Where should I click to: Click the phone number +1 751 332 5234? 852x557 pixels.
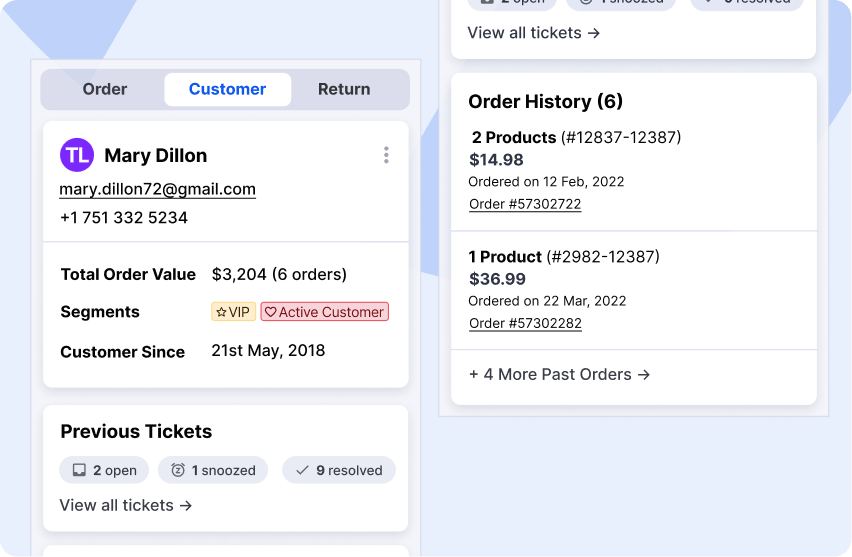(124, 218)
